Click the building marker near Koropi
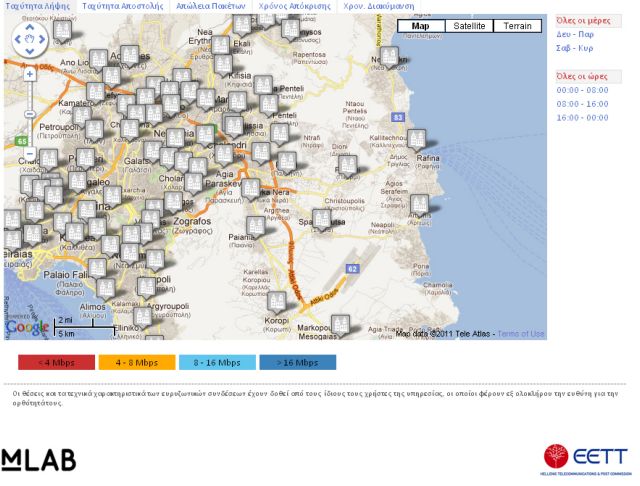 [x=277, y=300]
